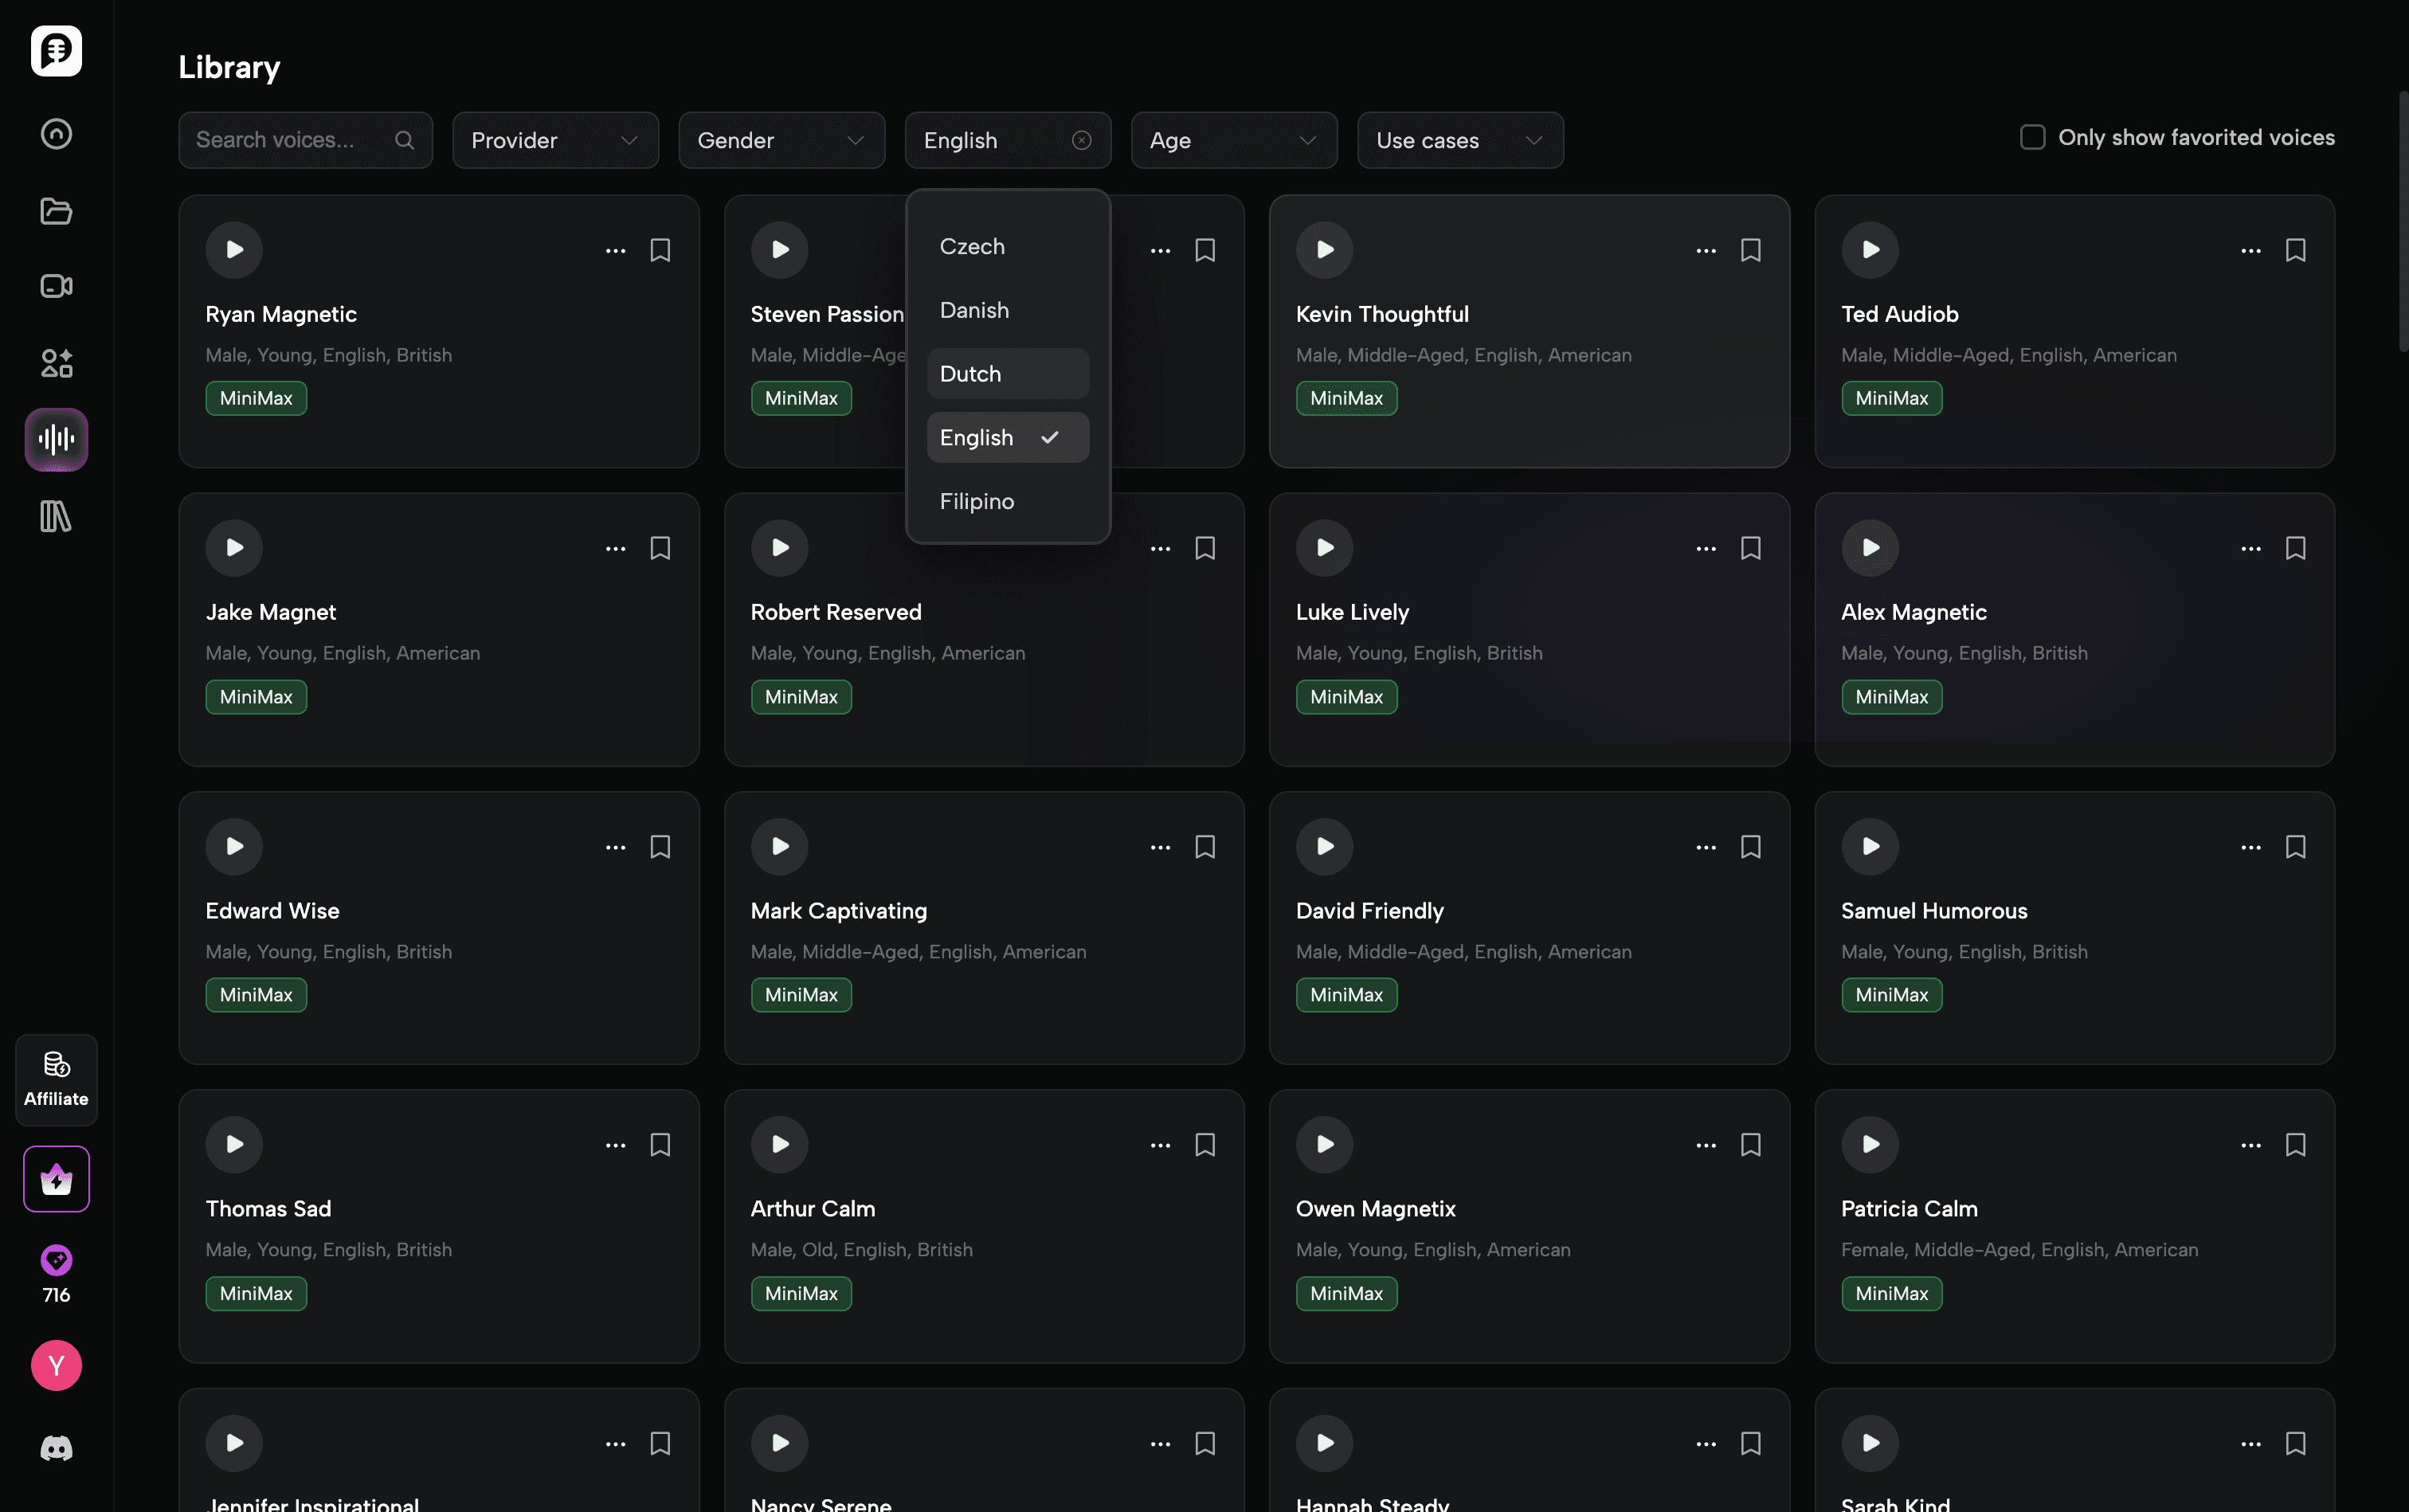Click the credits heart icon showing 716
2409x1512 pixels.
(56, 1260)
